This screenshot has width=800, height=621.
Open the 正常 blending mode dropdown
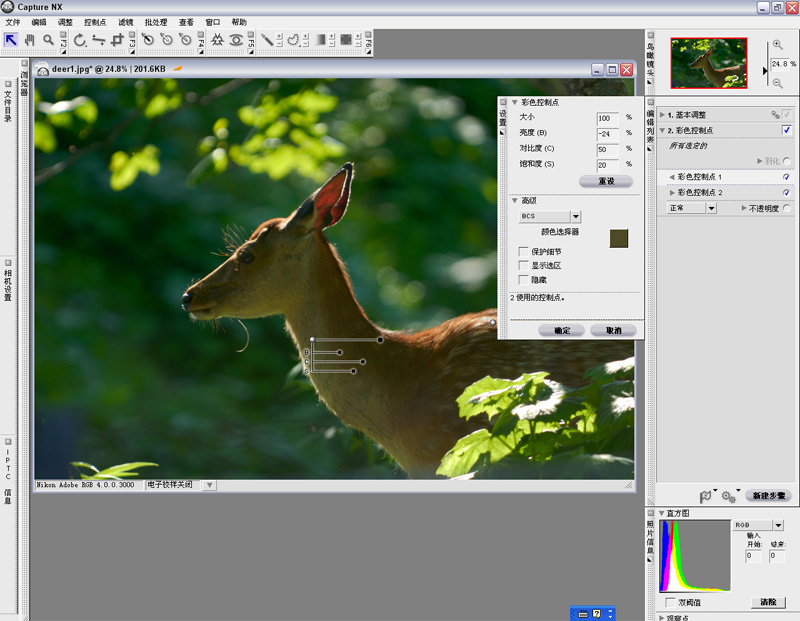tap(711, 208)
